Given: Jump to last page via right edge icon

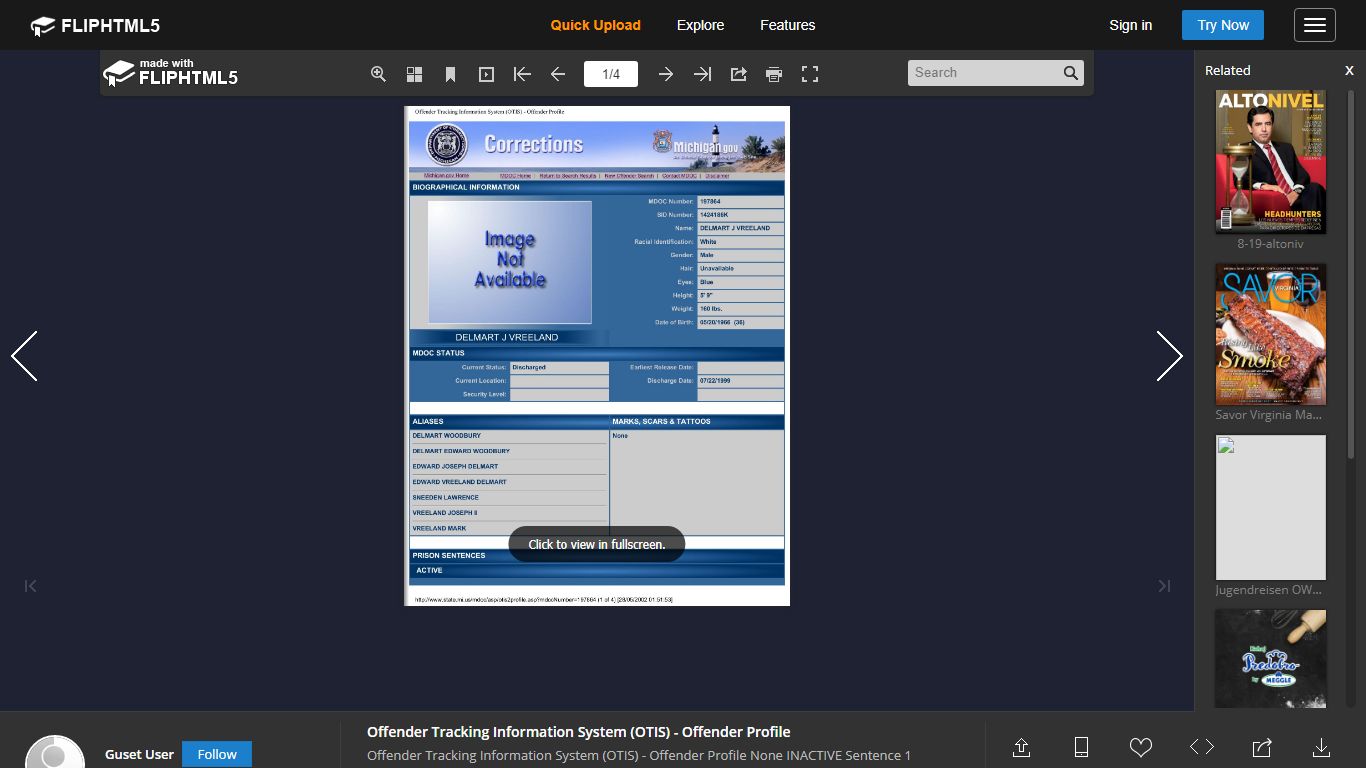Looking at the screenshot, I should [1164, 586].
